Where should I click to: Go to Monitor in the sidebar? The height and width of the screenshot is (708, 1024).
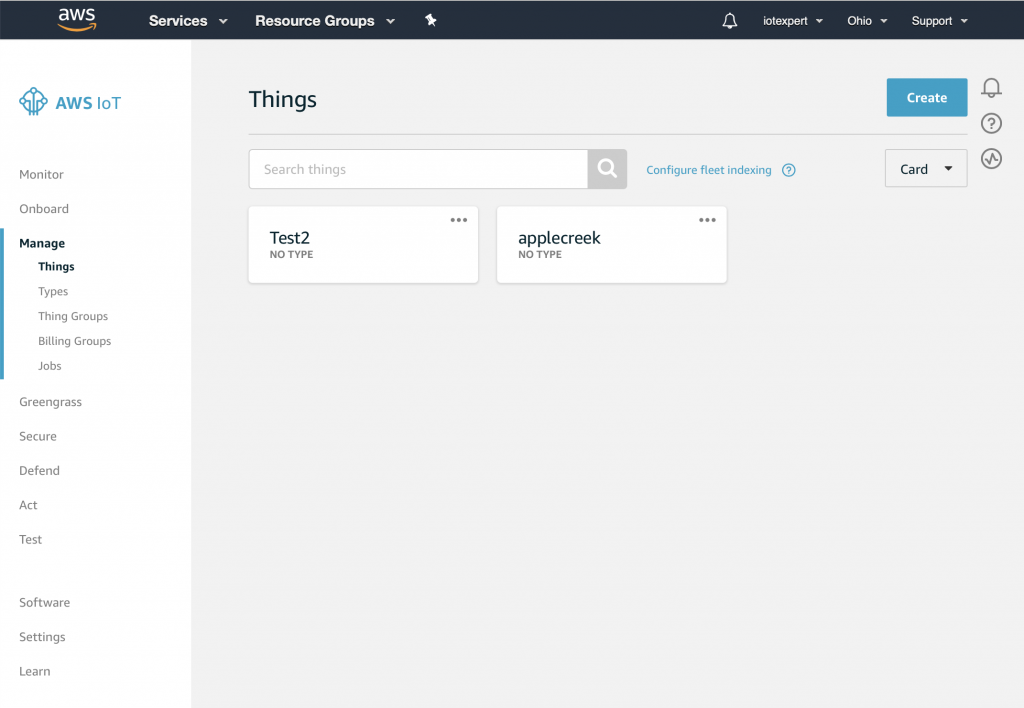coord(41,174)
